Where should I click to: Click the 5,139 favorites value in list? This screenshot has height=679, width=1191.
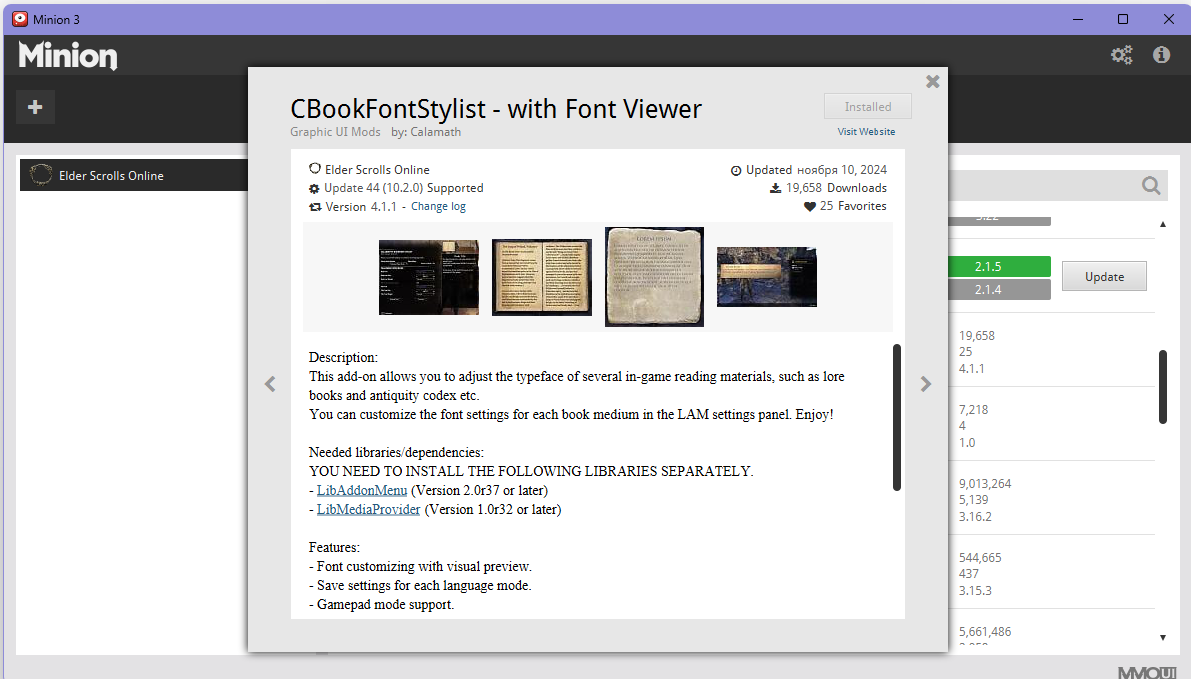point(973,500)
